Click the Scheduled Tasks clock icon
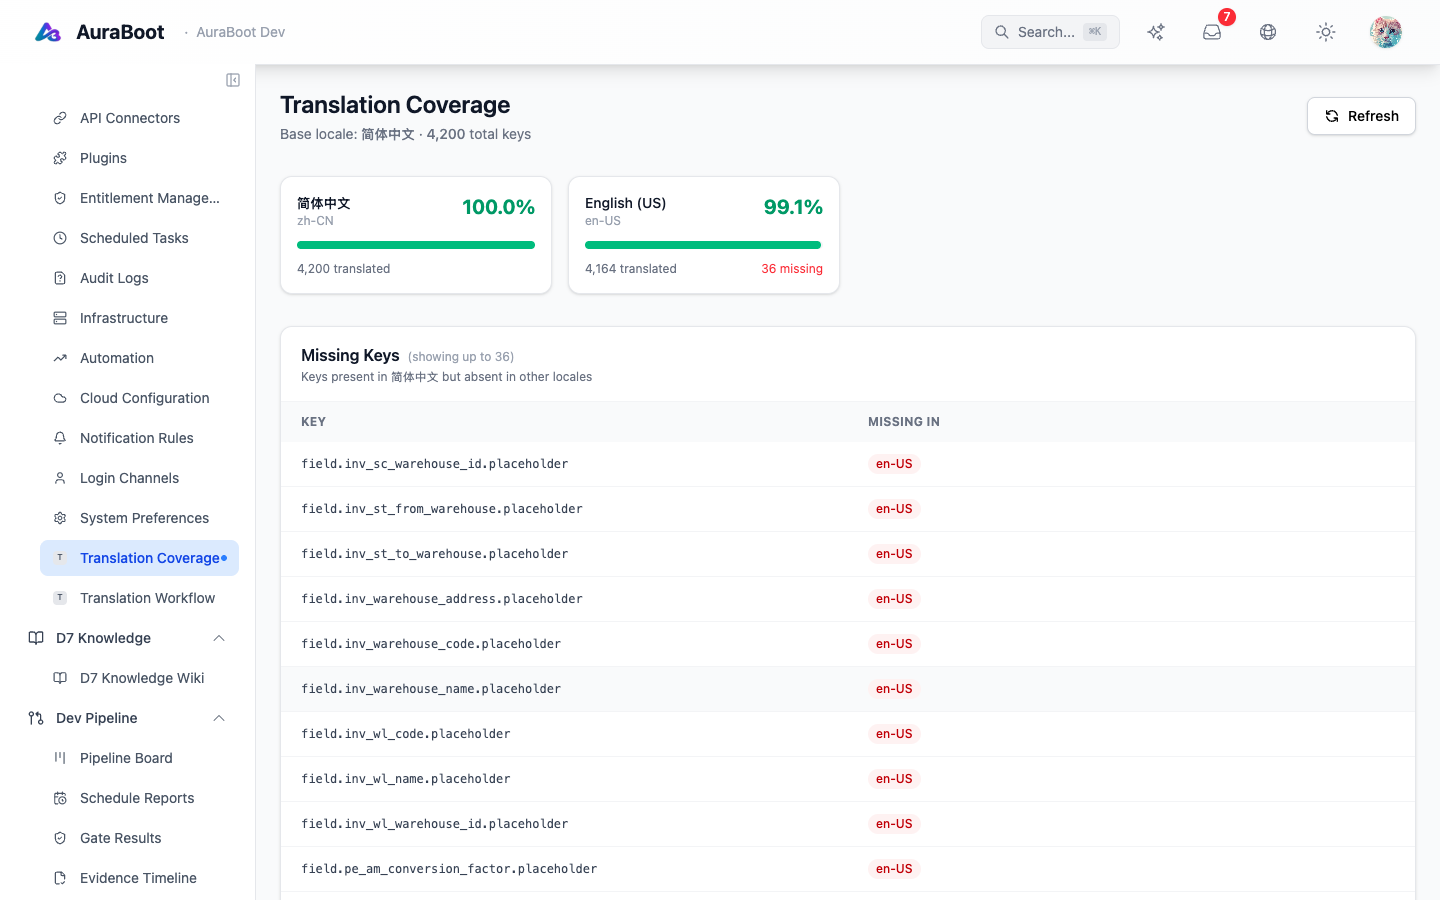 click(60, 238)
